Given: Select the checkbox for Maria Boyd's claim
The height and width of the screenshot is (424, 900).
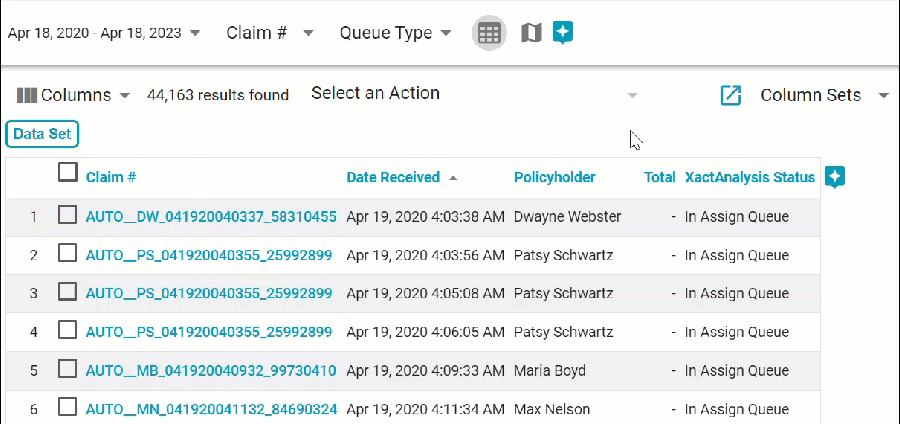Looking at the screenshot, I should tap(68, 369).
